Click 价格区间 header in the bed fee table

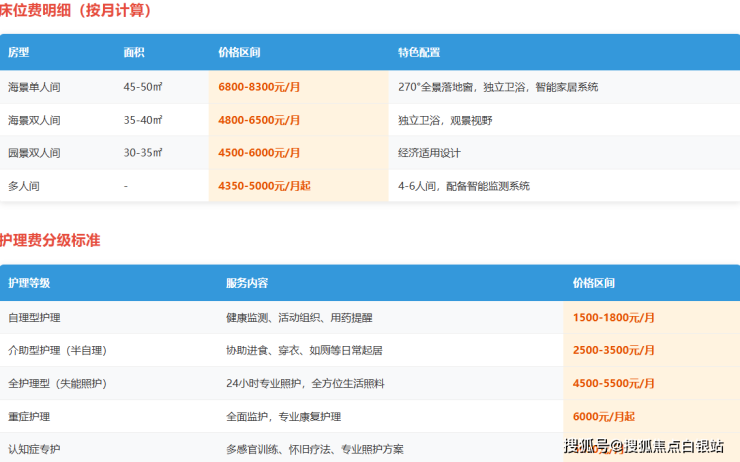(239, 53)
